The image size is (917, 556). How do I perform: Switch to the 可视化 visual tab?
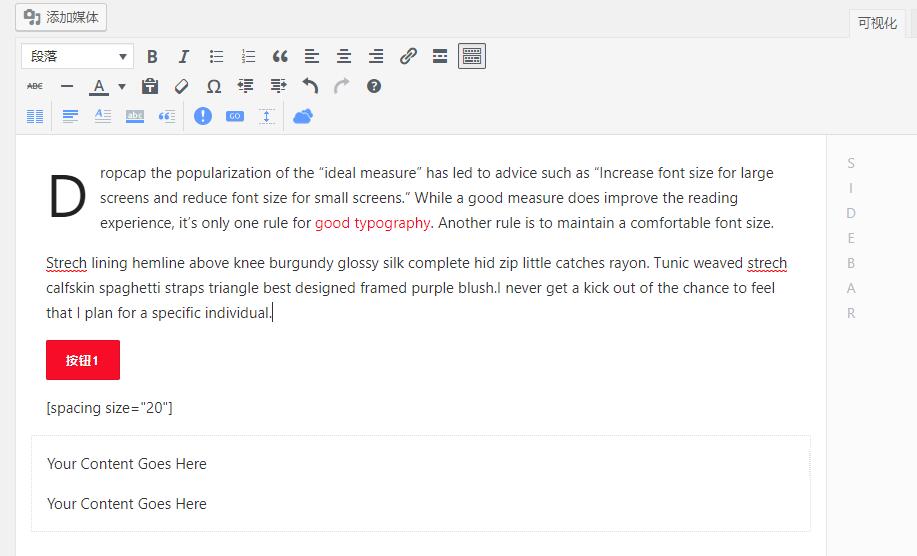point(877,23)
